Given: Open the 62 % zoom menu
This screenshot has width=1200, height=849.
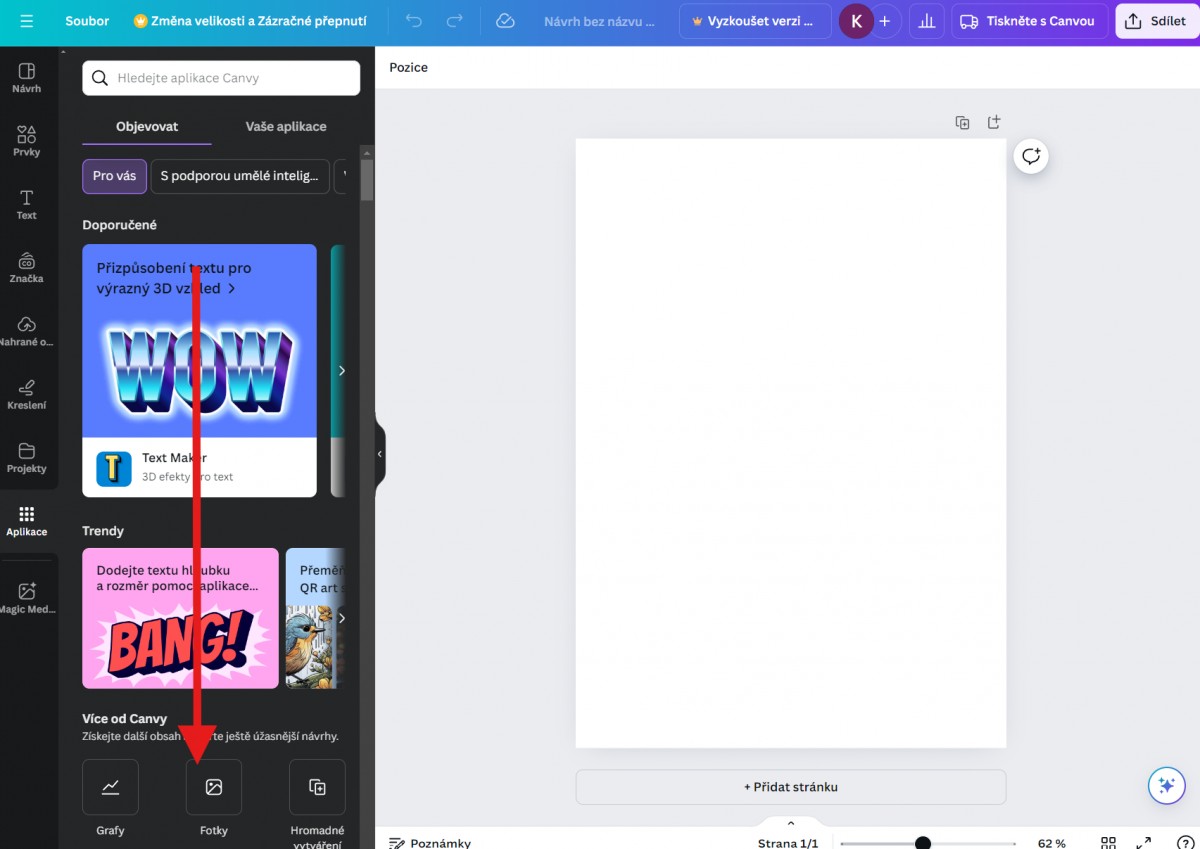Looking at the screenshot, I should pos(1051,843).
